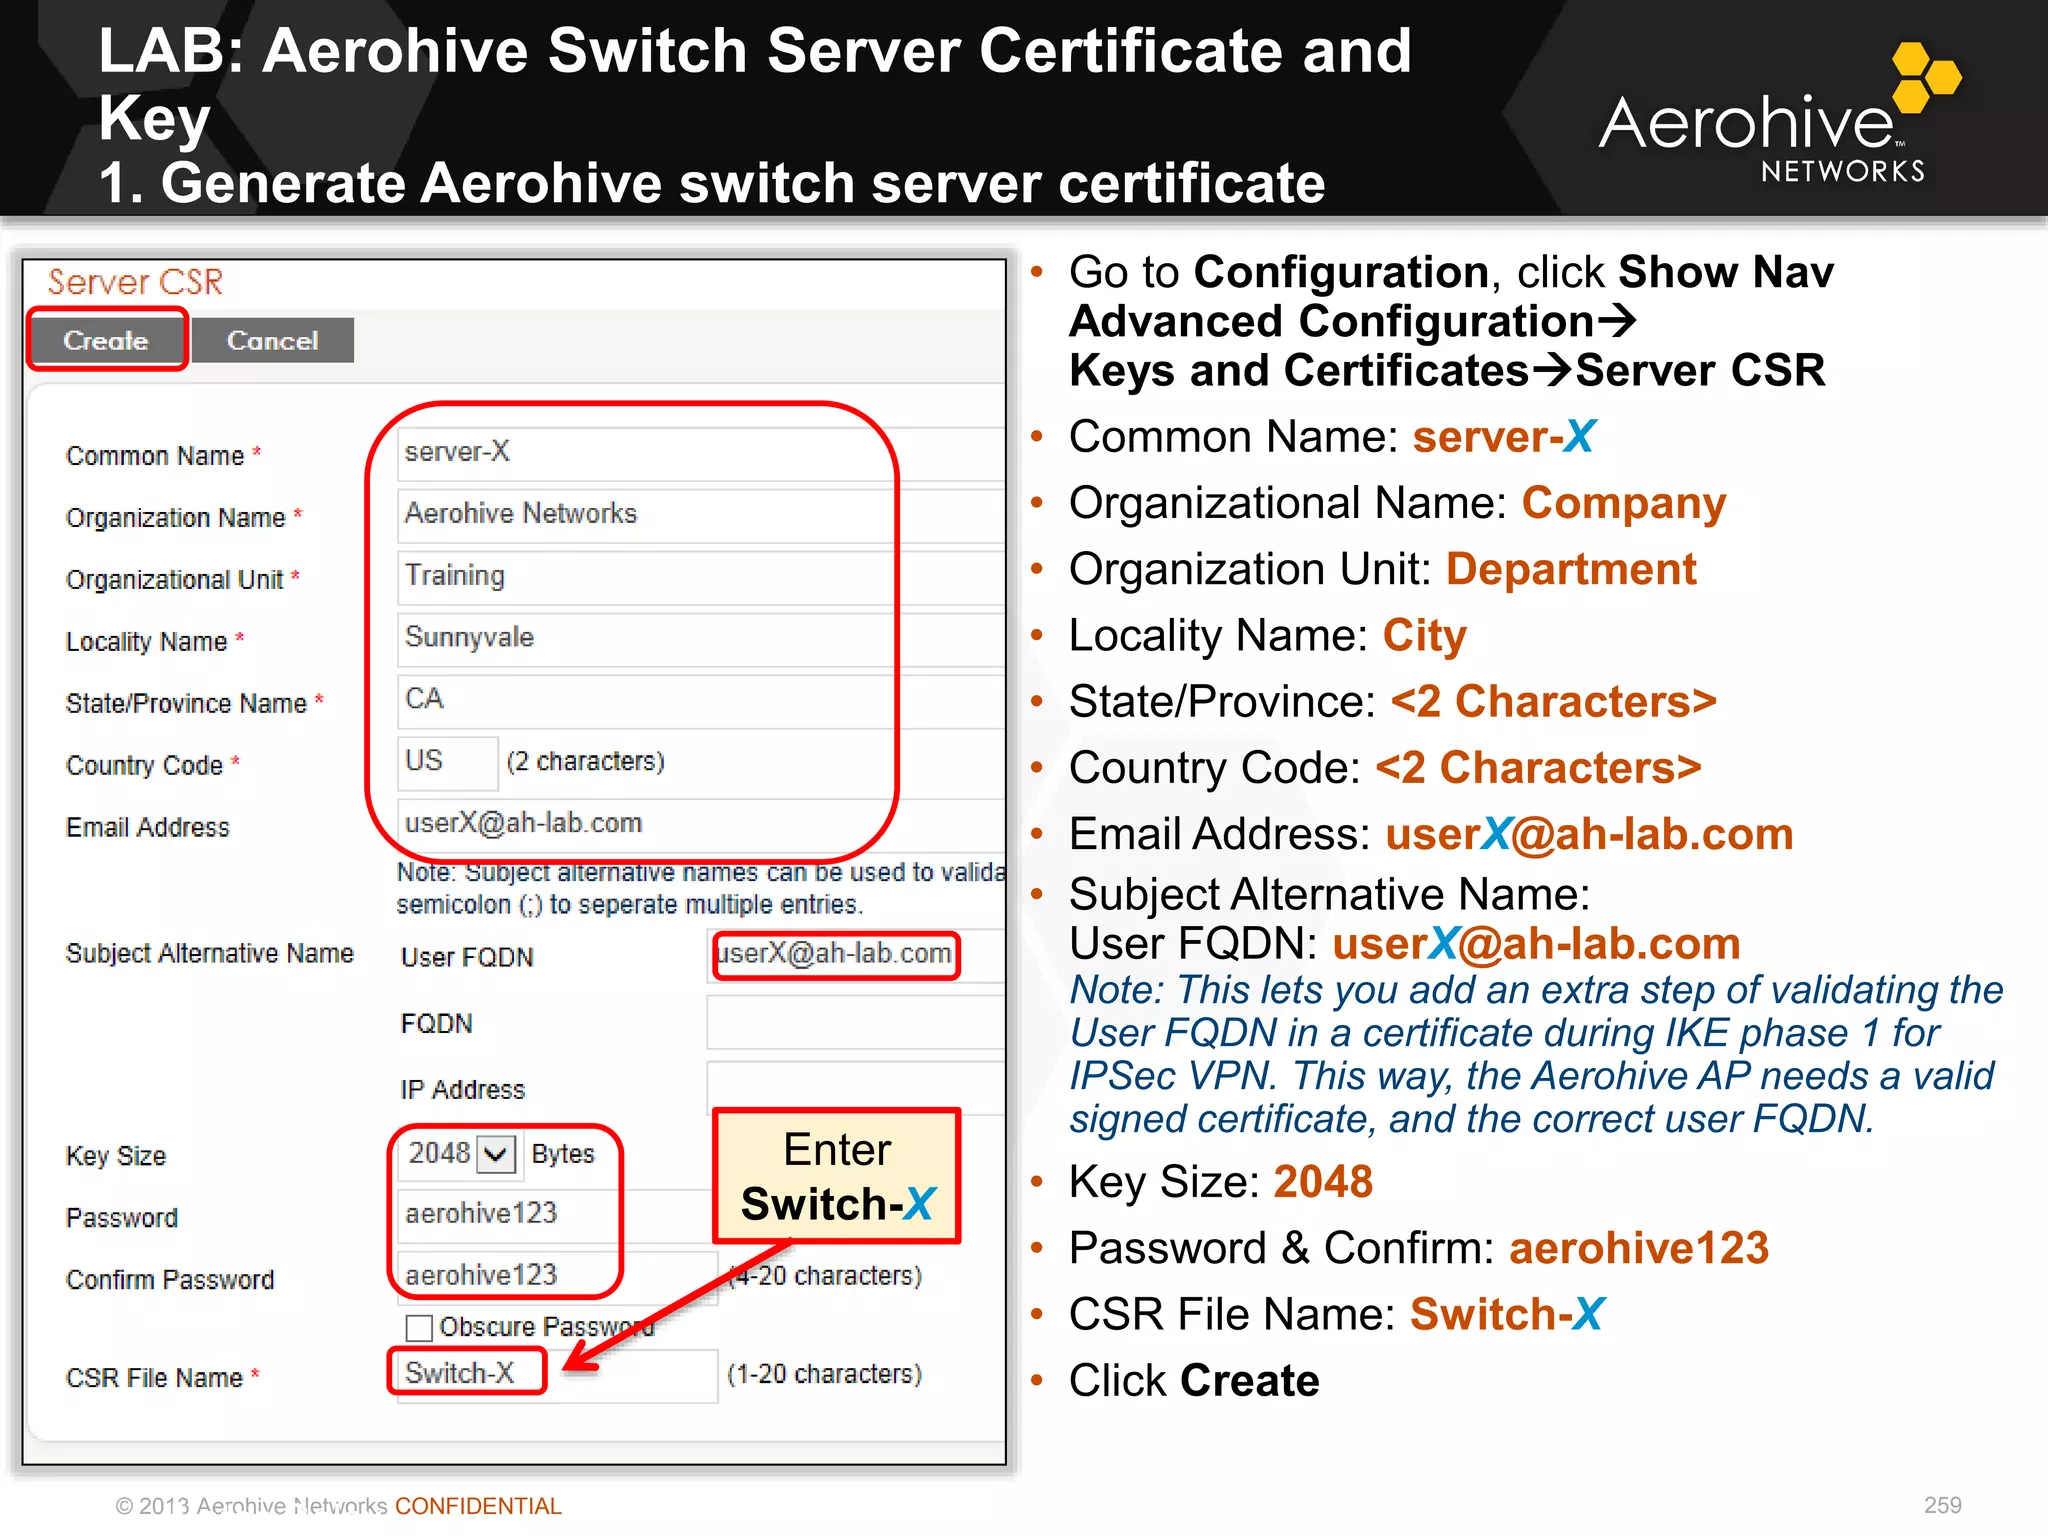
Task: Click the 'Subject Alternative Name' label
Action: 209,954
